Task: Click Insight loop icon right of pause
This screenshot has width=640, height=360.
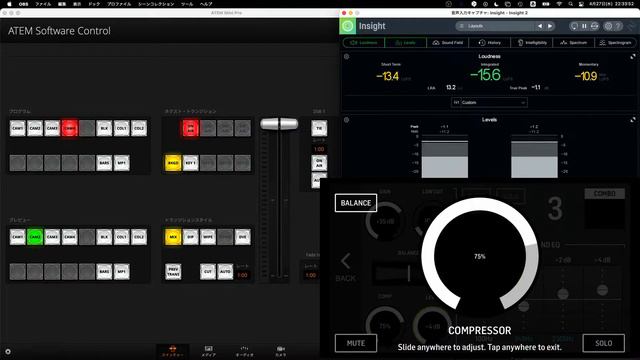Action: pyautogui.click(x=594, y=26)
